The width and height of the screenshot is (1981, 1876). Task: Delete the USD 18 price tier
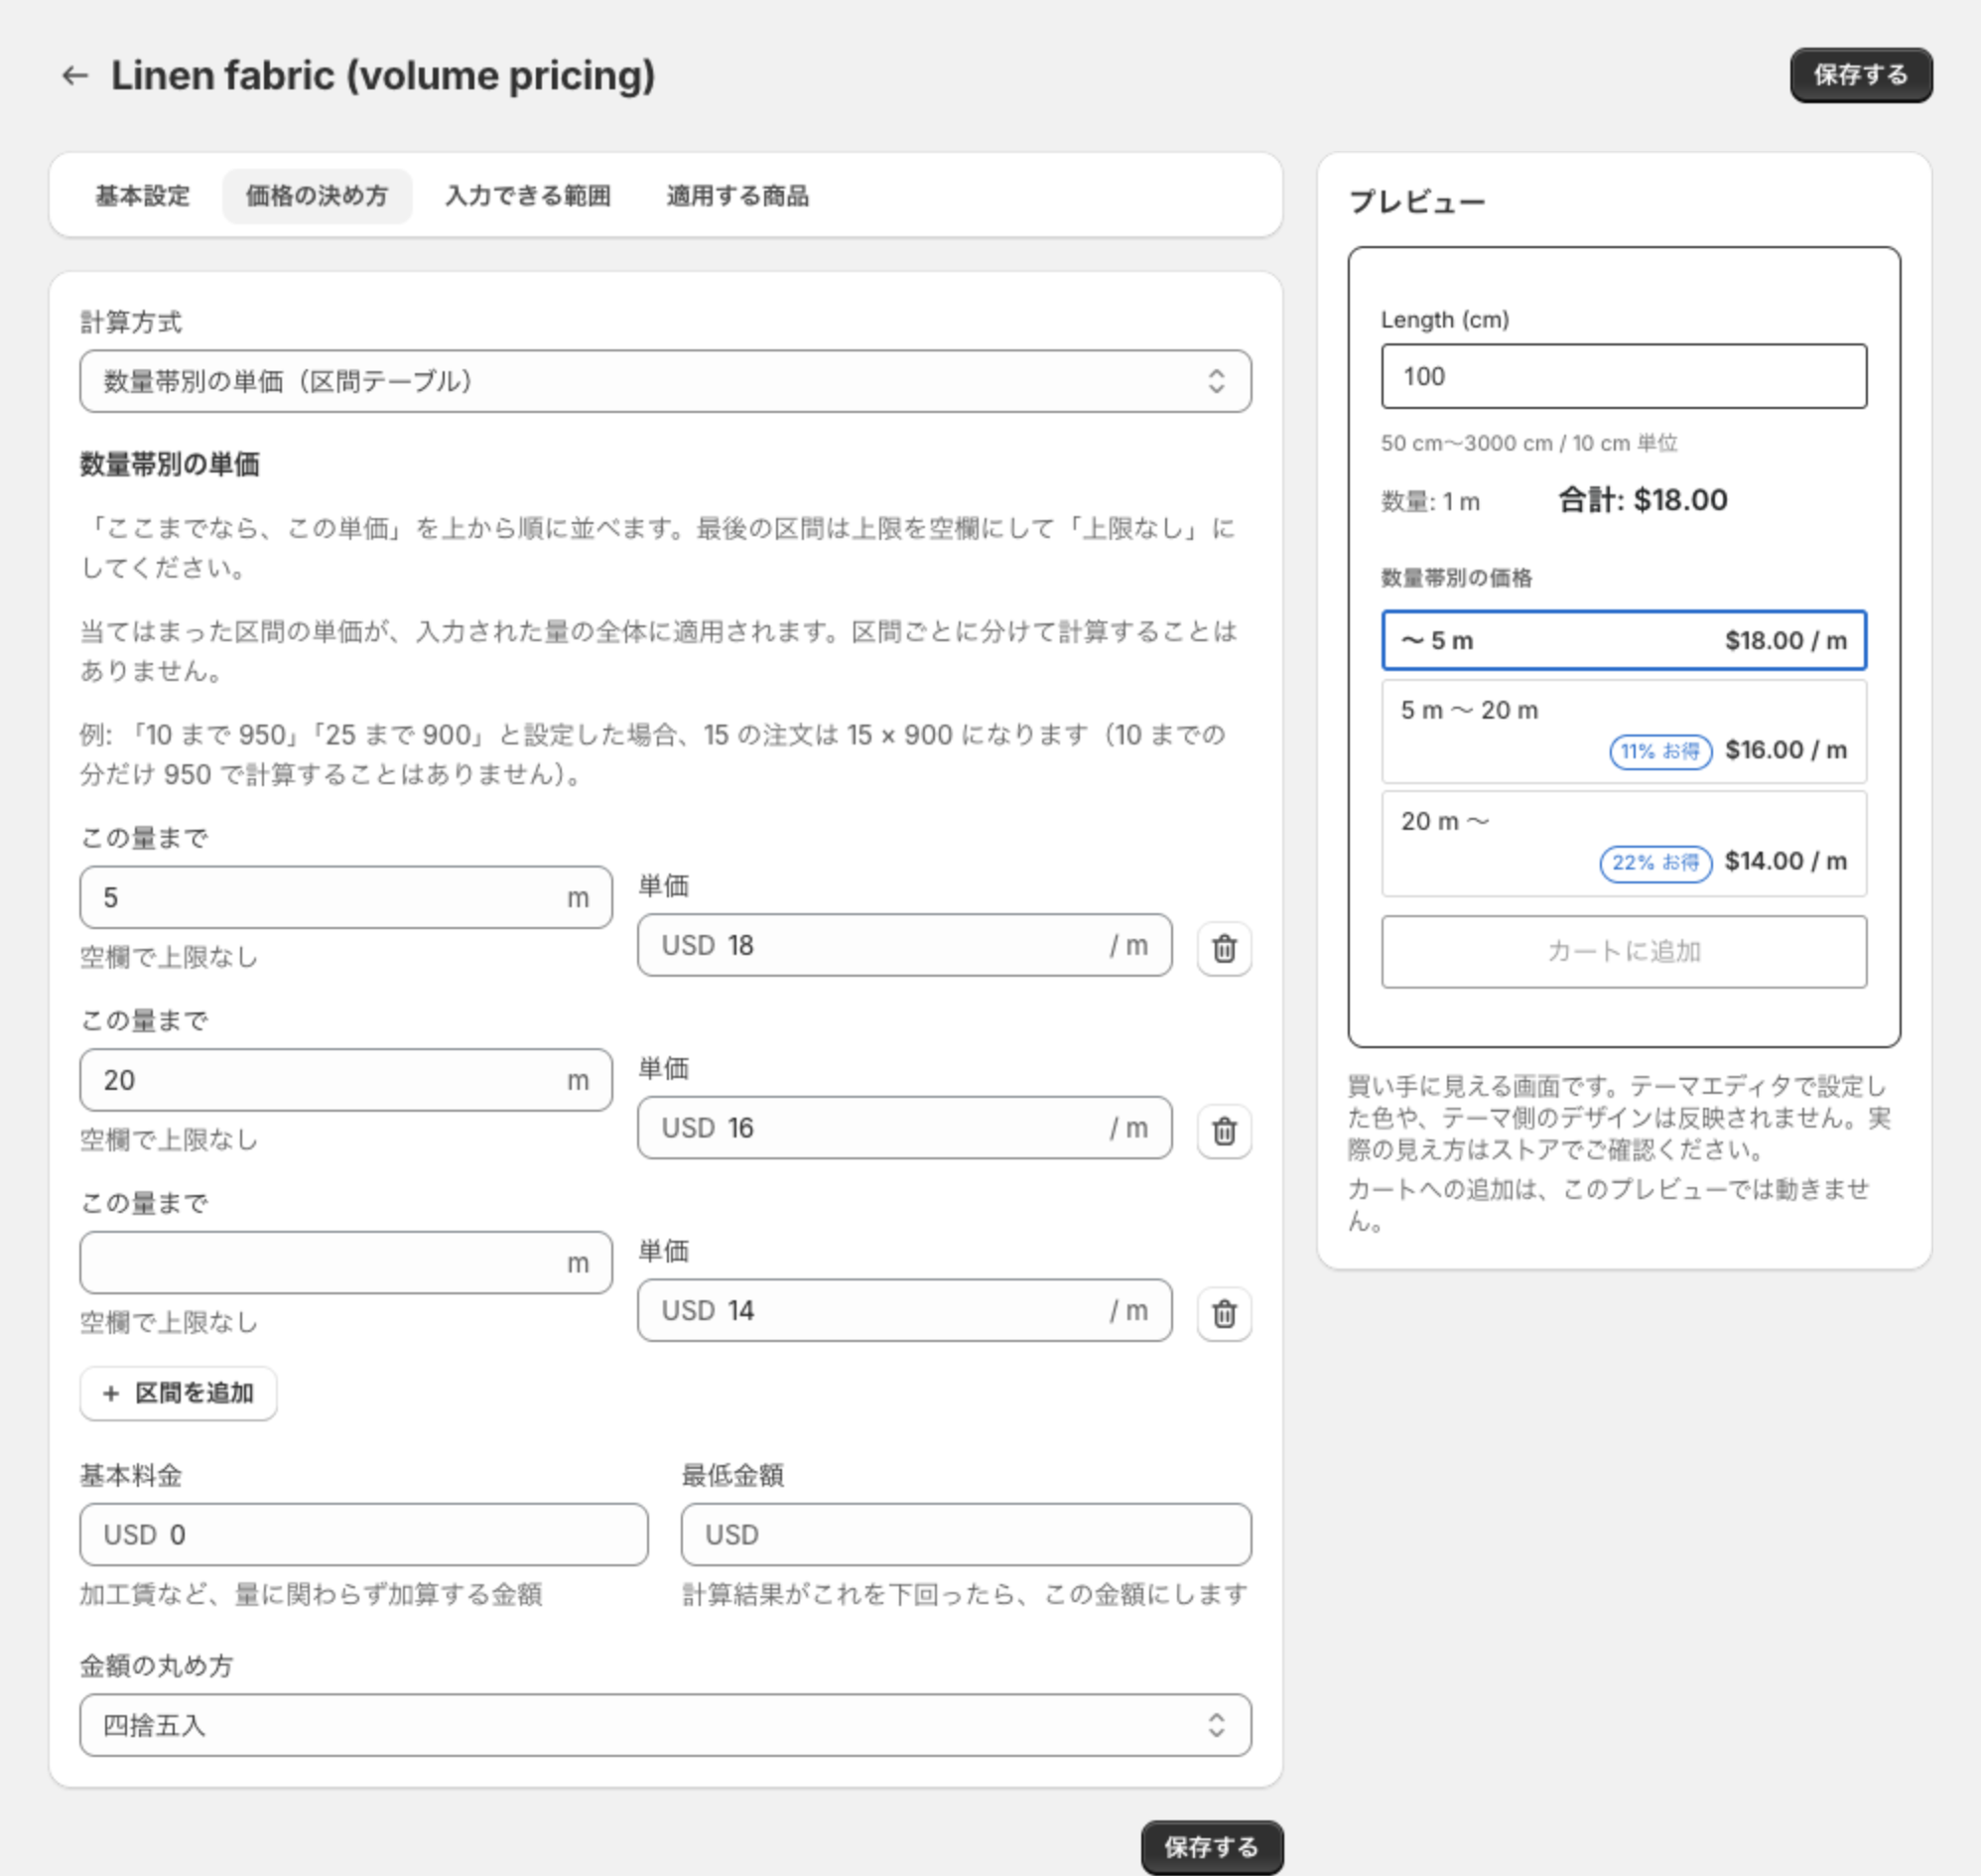click(1224, 948)
